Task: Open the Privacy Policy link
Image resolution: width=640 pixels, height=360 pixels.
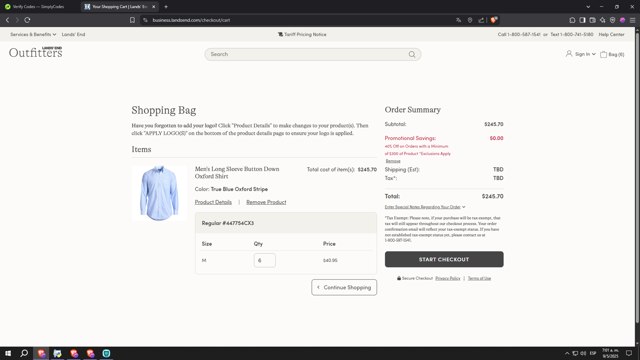Action: tap(448, 278)
